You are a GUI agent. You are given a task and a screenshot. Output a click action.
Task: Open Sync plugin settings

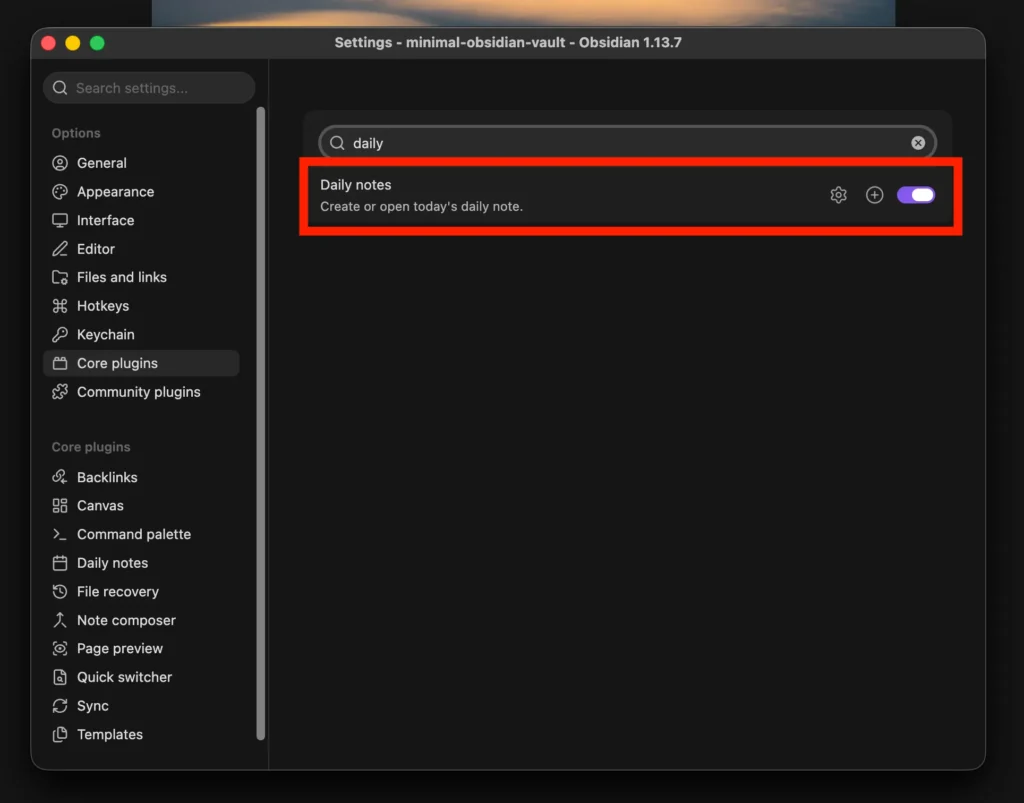(141, 706)
